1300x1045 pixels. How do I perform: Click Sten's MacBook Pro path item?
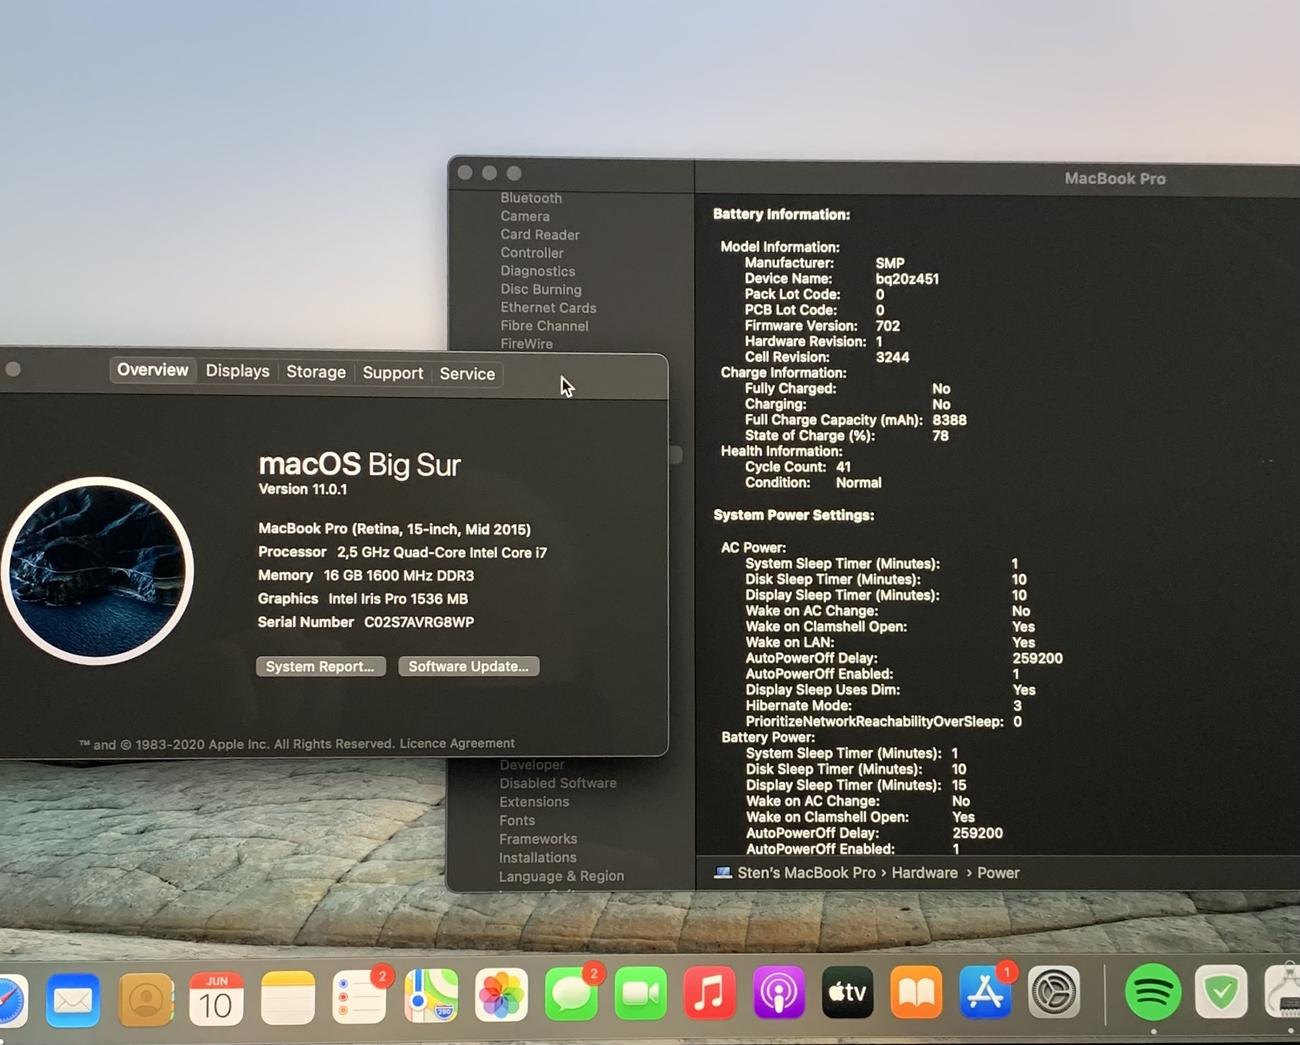tap(806, 873)
